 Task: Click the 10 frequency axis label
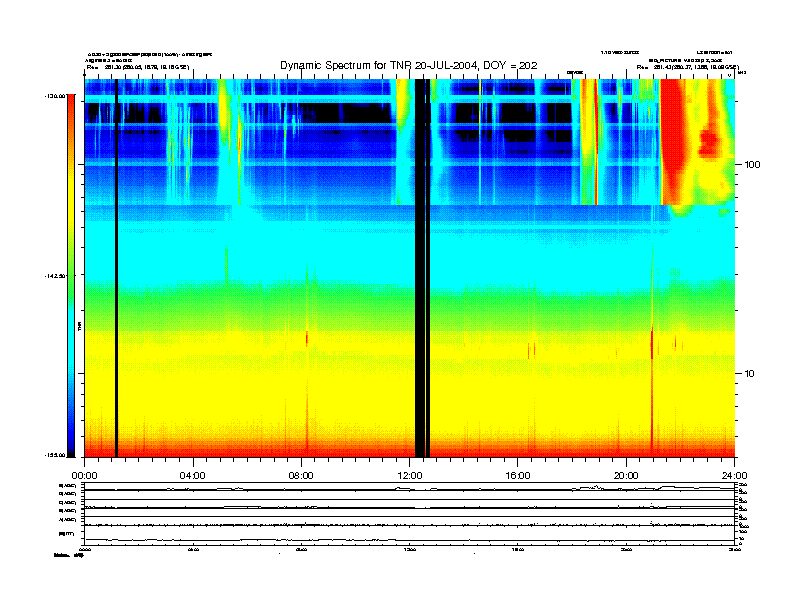[x=750, y=374]
